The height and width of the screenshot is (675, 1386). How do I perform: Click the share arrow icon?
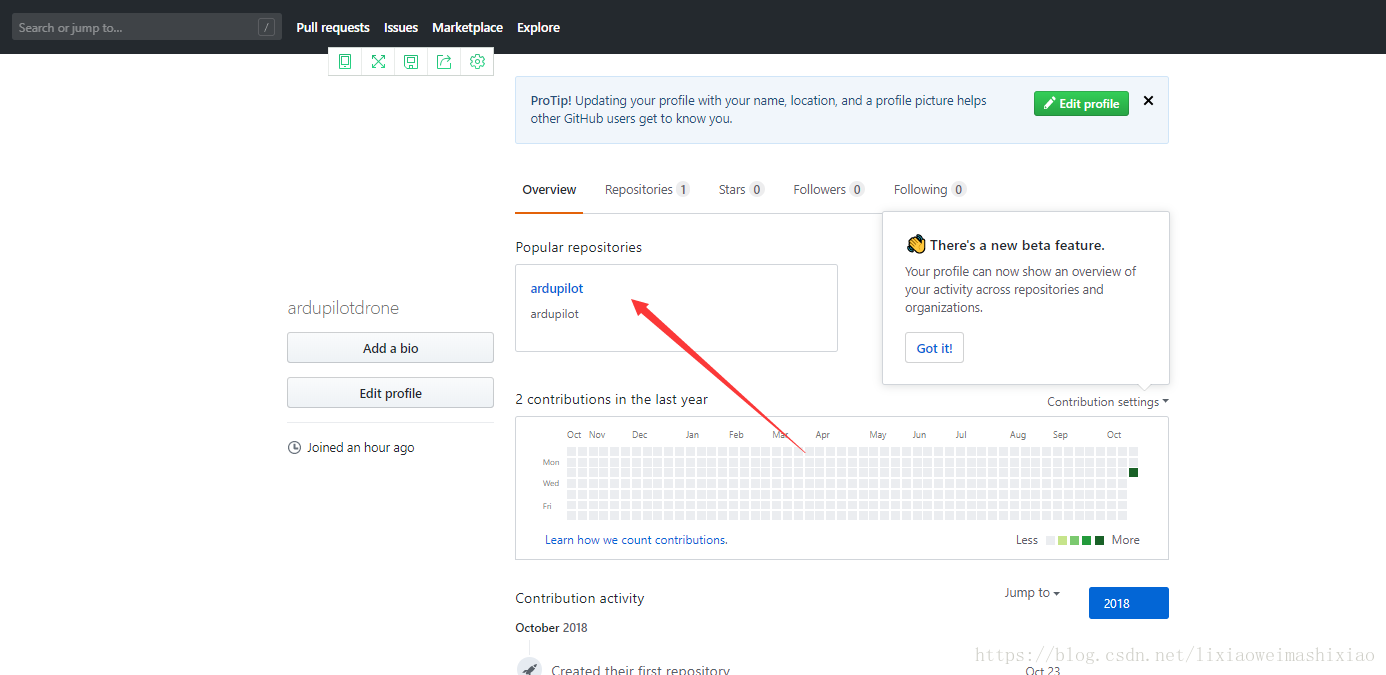click(444, 62)
